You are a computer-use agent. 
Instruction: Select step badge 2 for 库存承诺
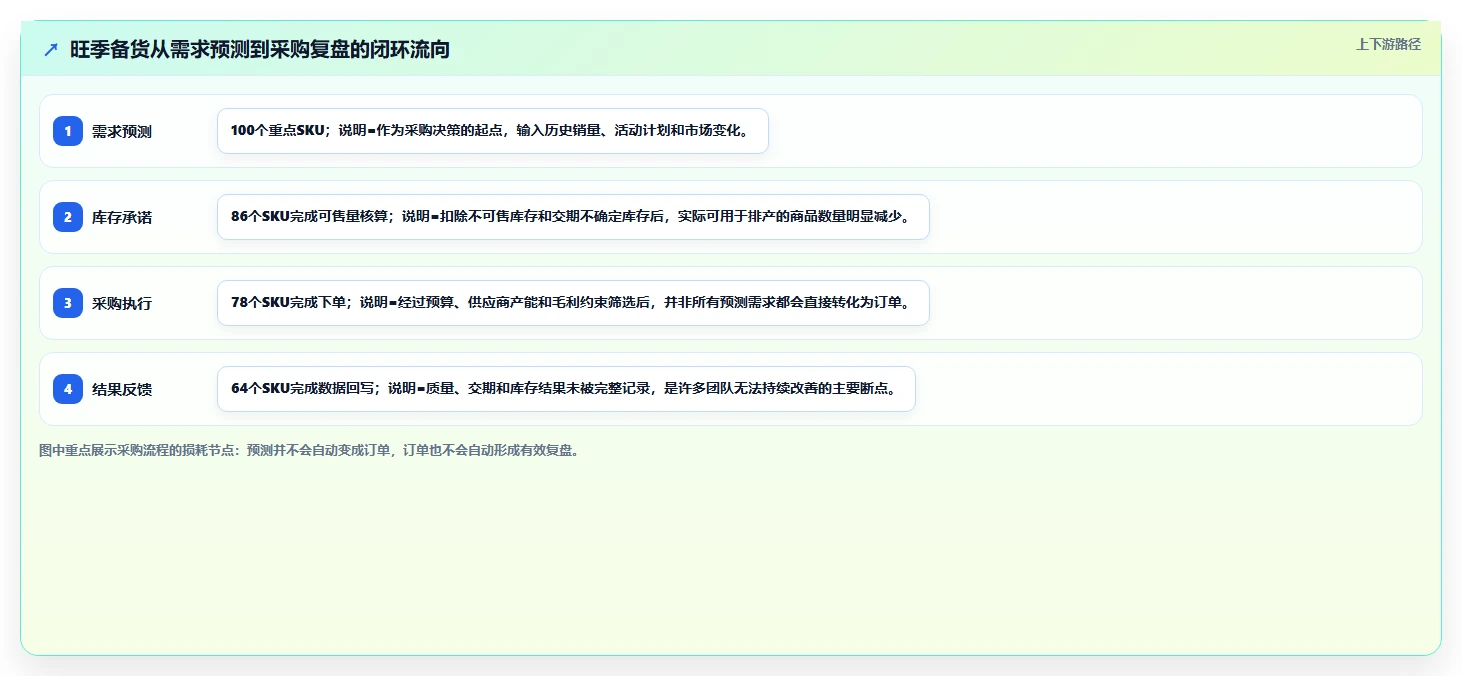(x=68, y=217)
